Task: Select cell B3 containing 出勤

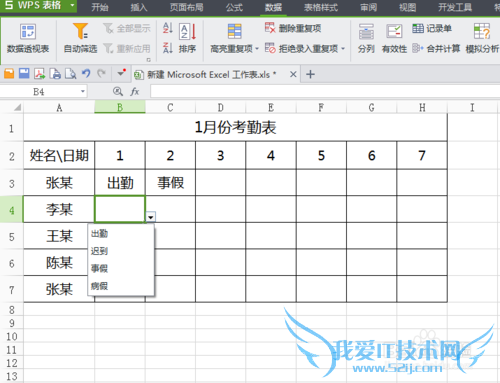Action: click(120, 183)
